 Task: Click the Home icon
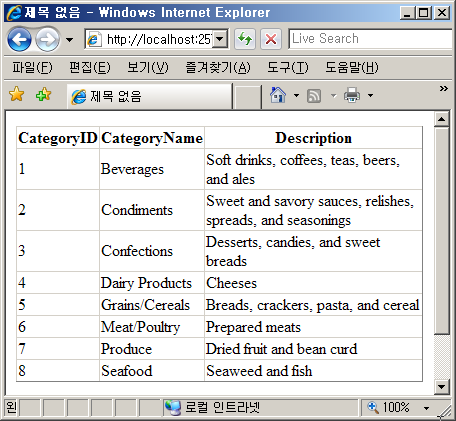(x=278, y=95)
